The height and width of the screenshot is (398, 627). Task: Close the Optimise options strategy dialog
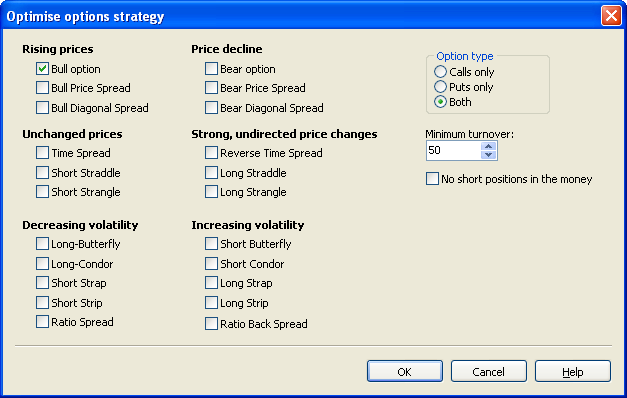click(611, 16)
